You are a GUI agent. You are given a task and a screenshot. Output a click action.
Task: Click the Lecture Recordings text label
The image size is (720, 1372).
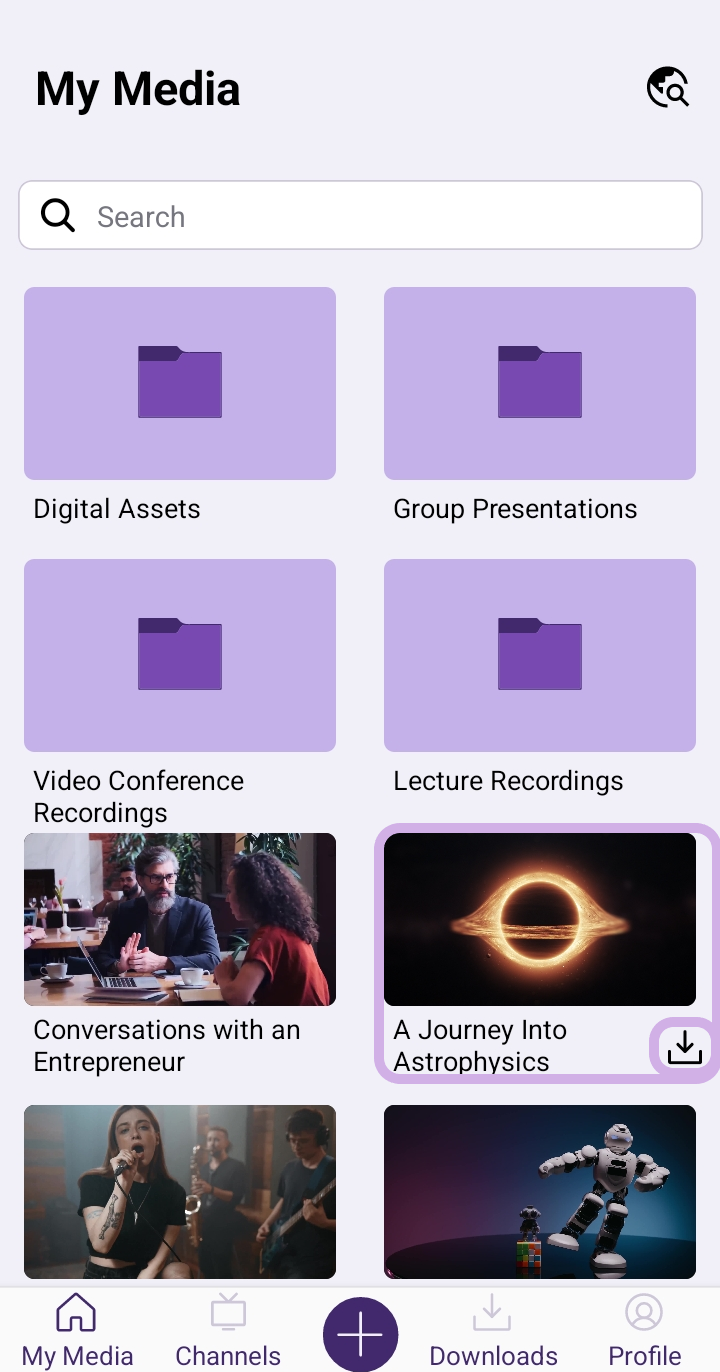click(x=508, y=781)
